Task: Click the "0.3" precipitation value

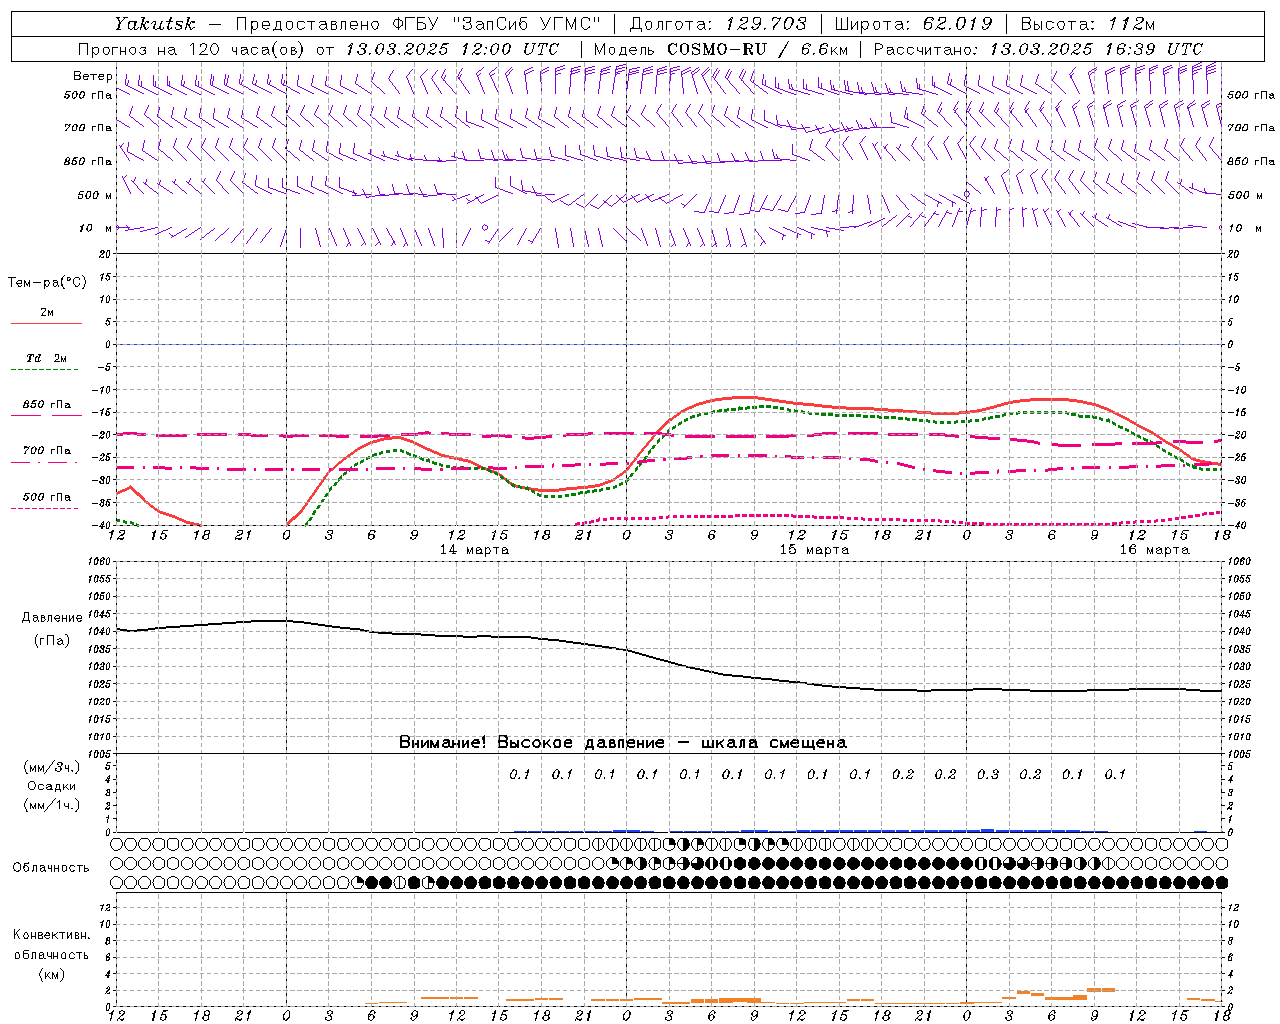Action: pyautogui.click(x=988, y=774)
